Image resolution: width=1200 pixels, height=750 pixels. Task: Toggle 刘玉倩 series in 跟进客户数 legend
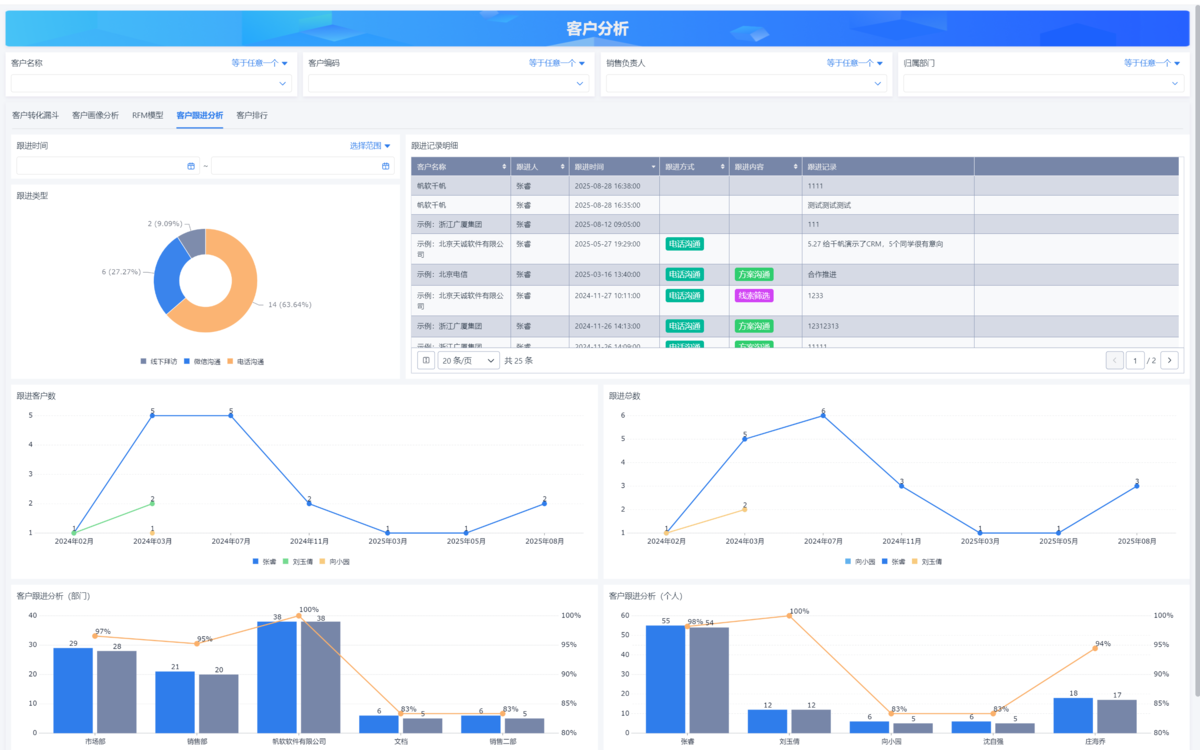click(x=297, y=562)
